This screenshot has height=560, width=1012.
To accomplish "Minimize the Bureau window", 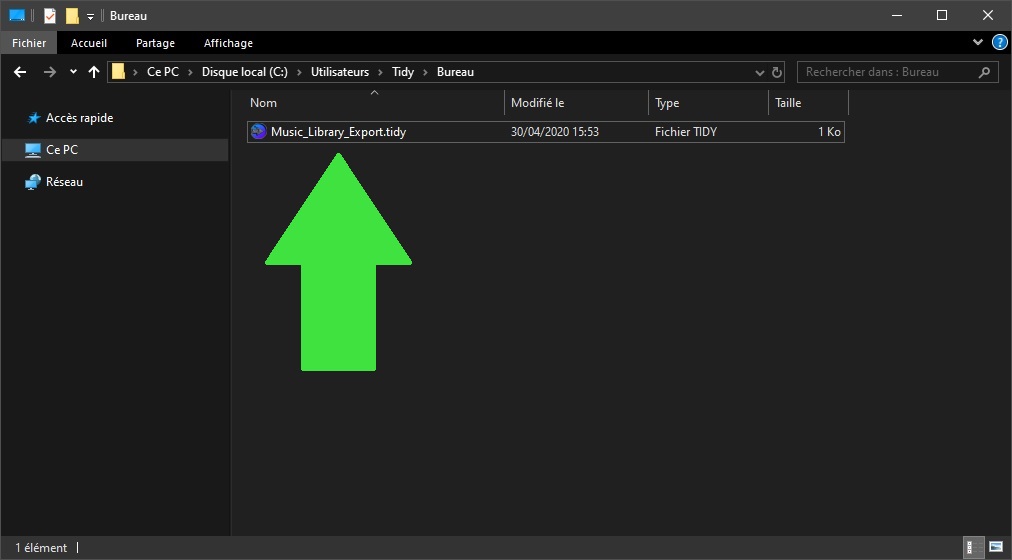I will pyautogui.click(x=896, y=15).
